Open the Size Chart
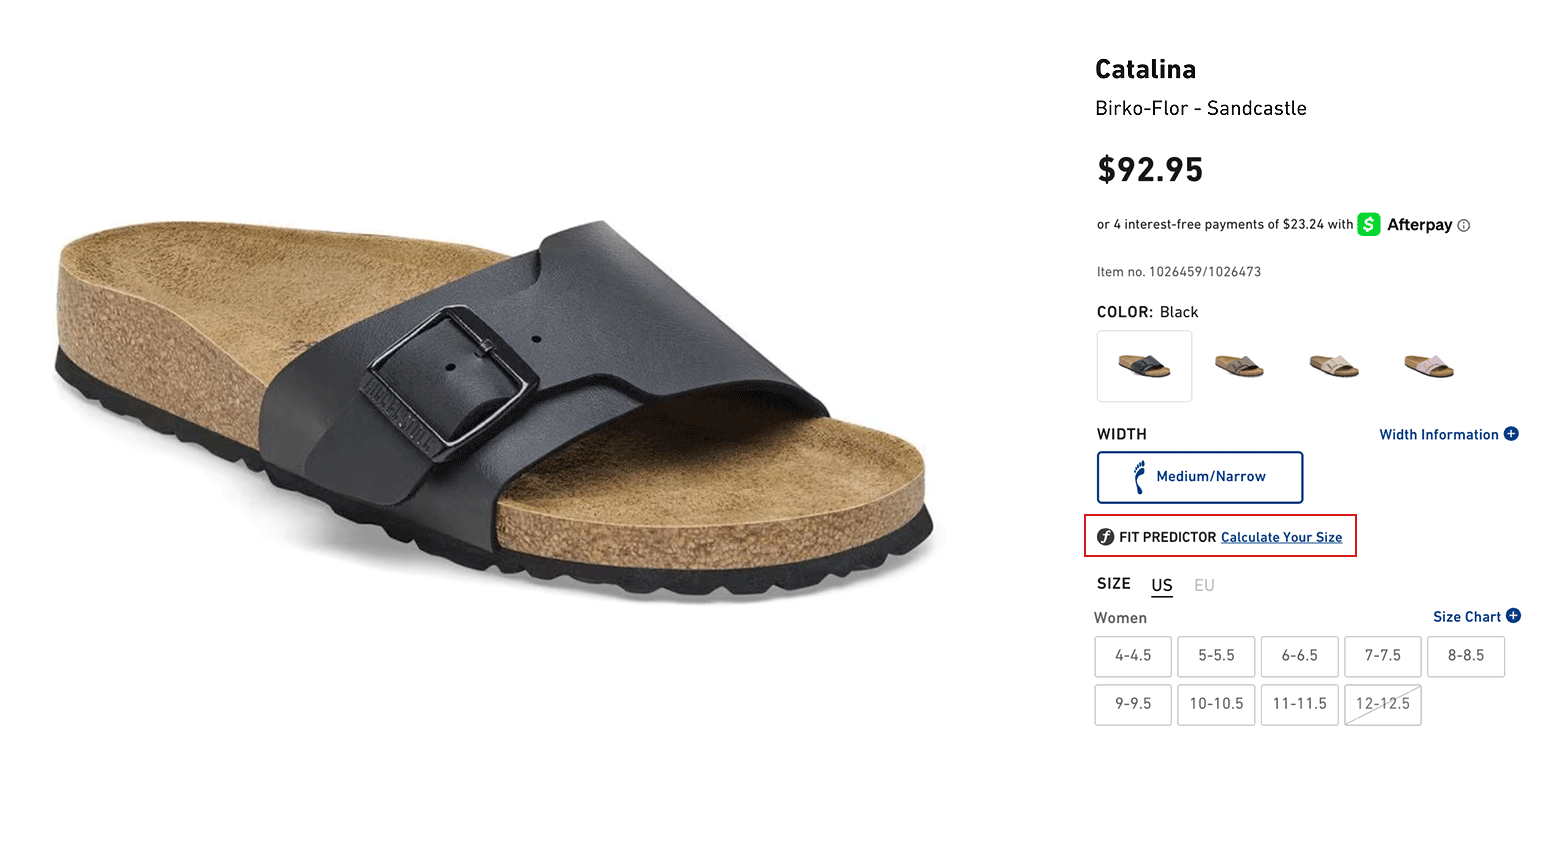Image resolution: width=1568 pixels, height=842 pixels. [1467, 617]
